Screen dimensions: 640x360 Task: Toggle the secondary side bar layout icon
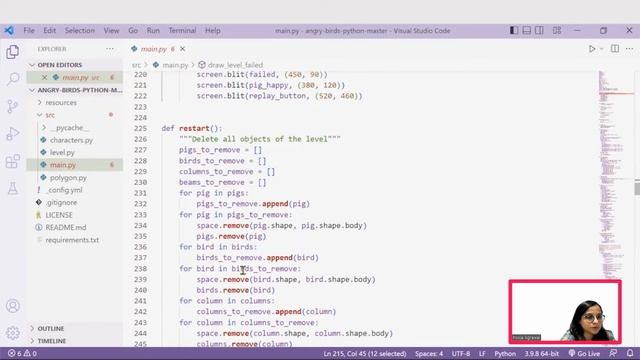click(x=539, y=31)
